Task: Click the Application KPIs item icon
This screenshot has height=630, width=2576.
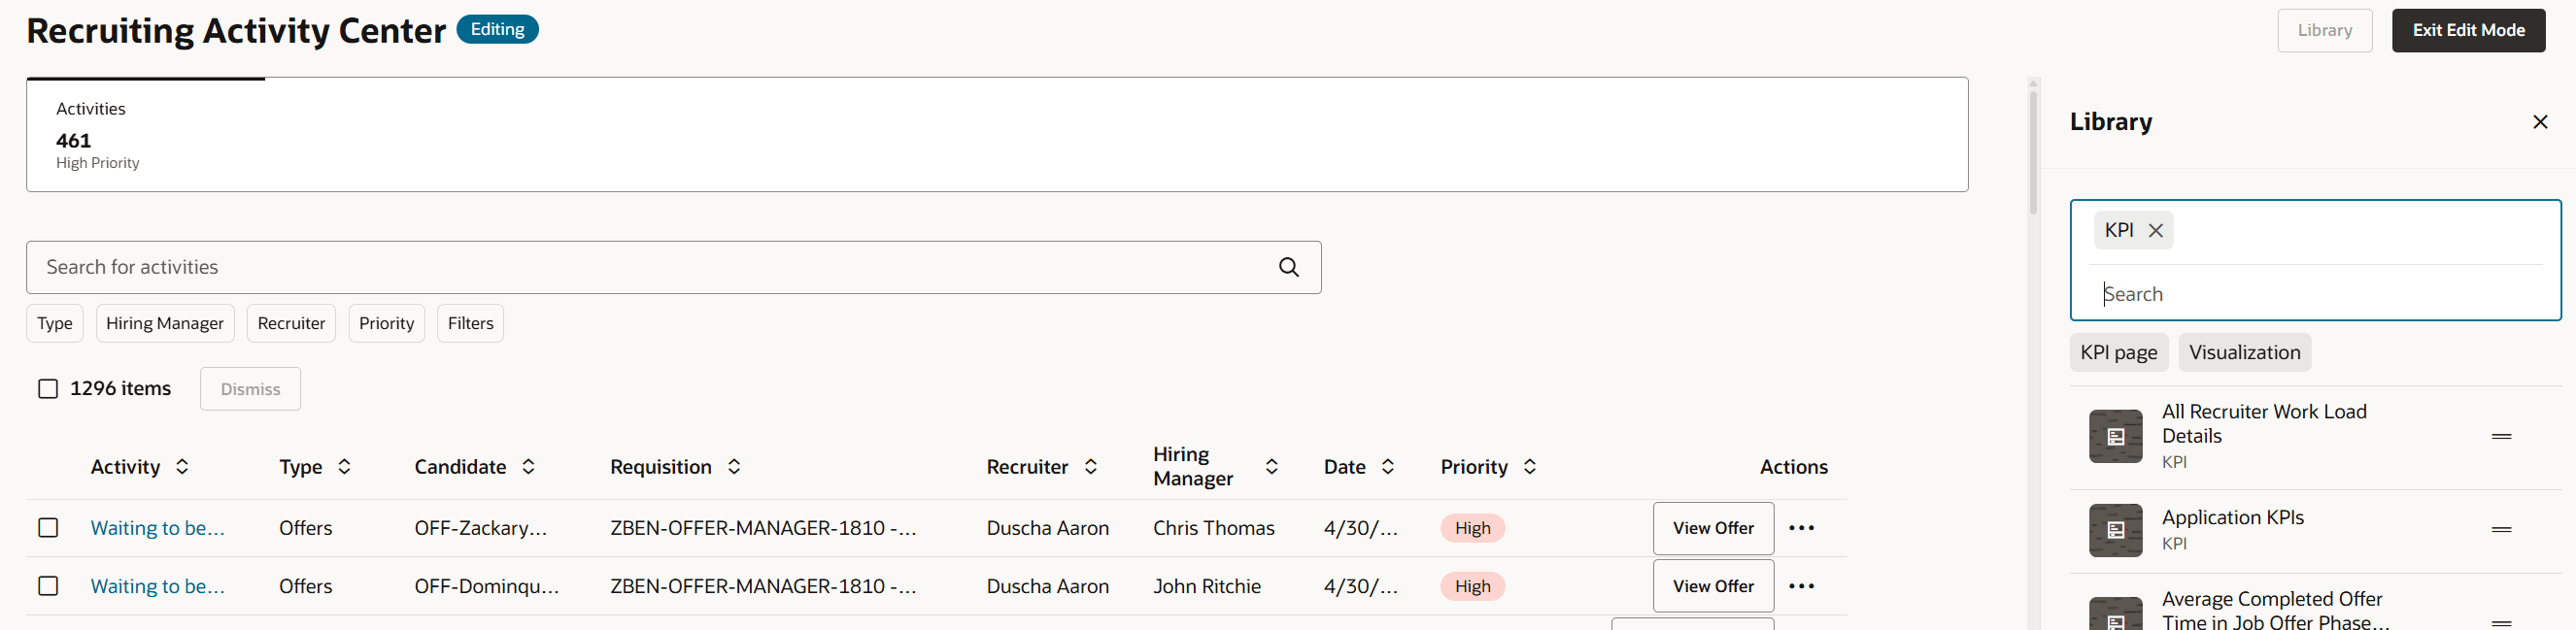Action: click(x=2115, y=530)
